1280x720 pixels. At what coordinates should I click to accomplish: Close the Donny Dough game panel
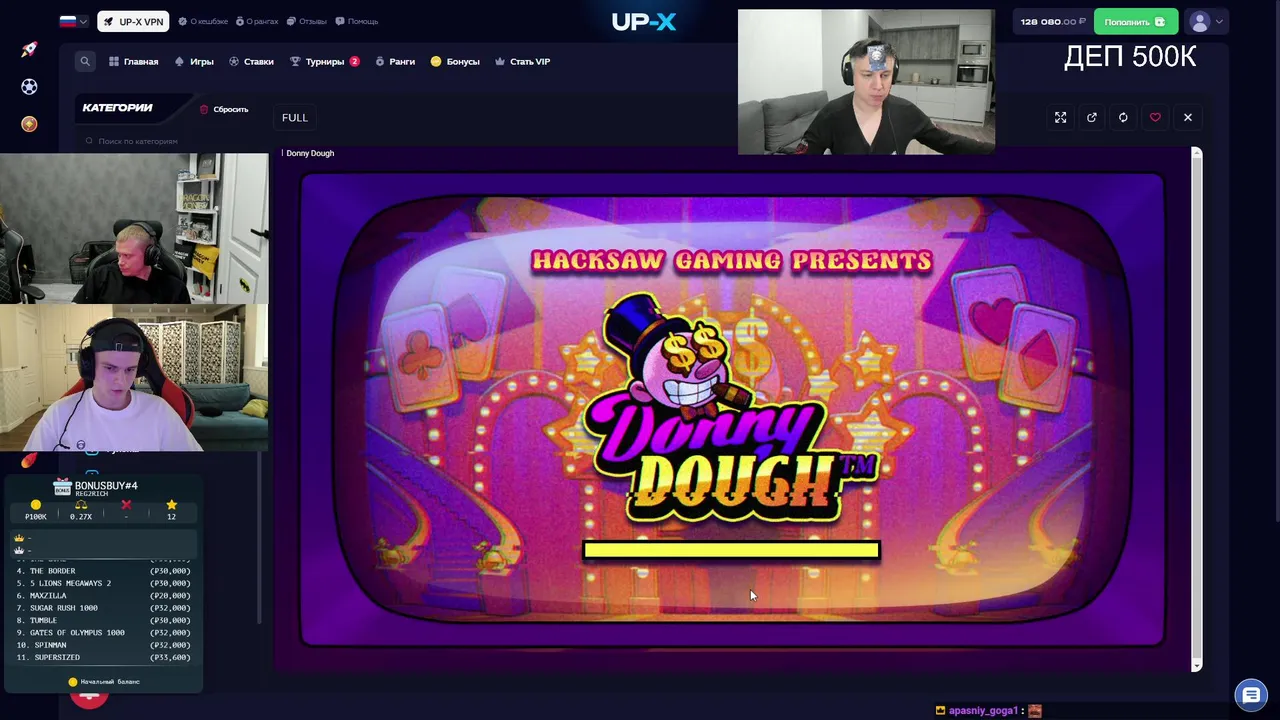(1188, 118)
